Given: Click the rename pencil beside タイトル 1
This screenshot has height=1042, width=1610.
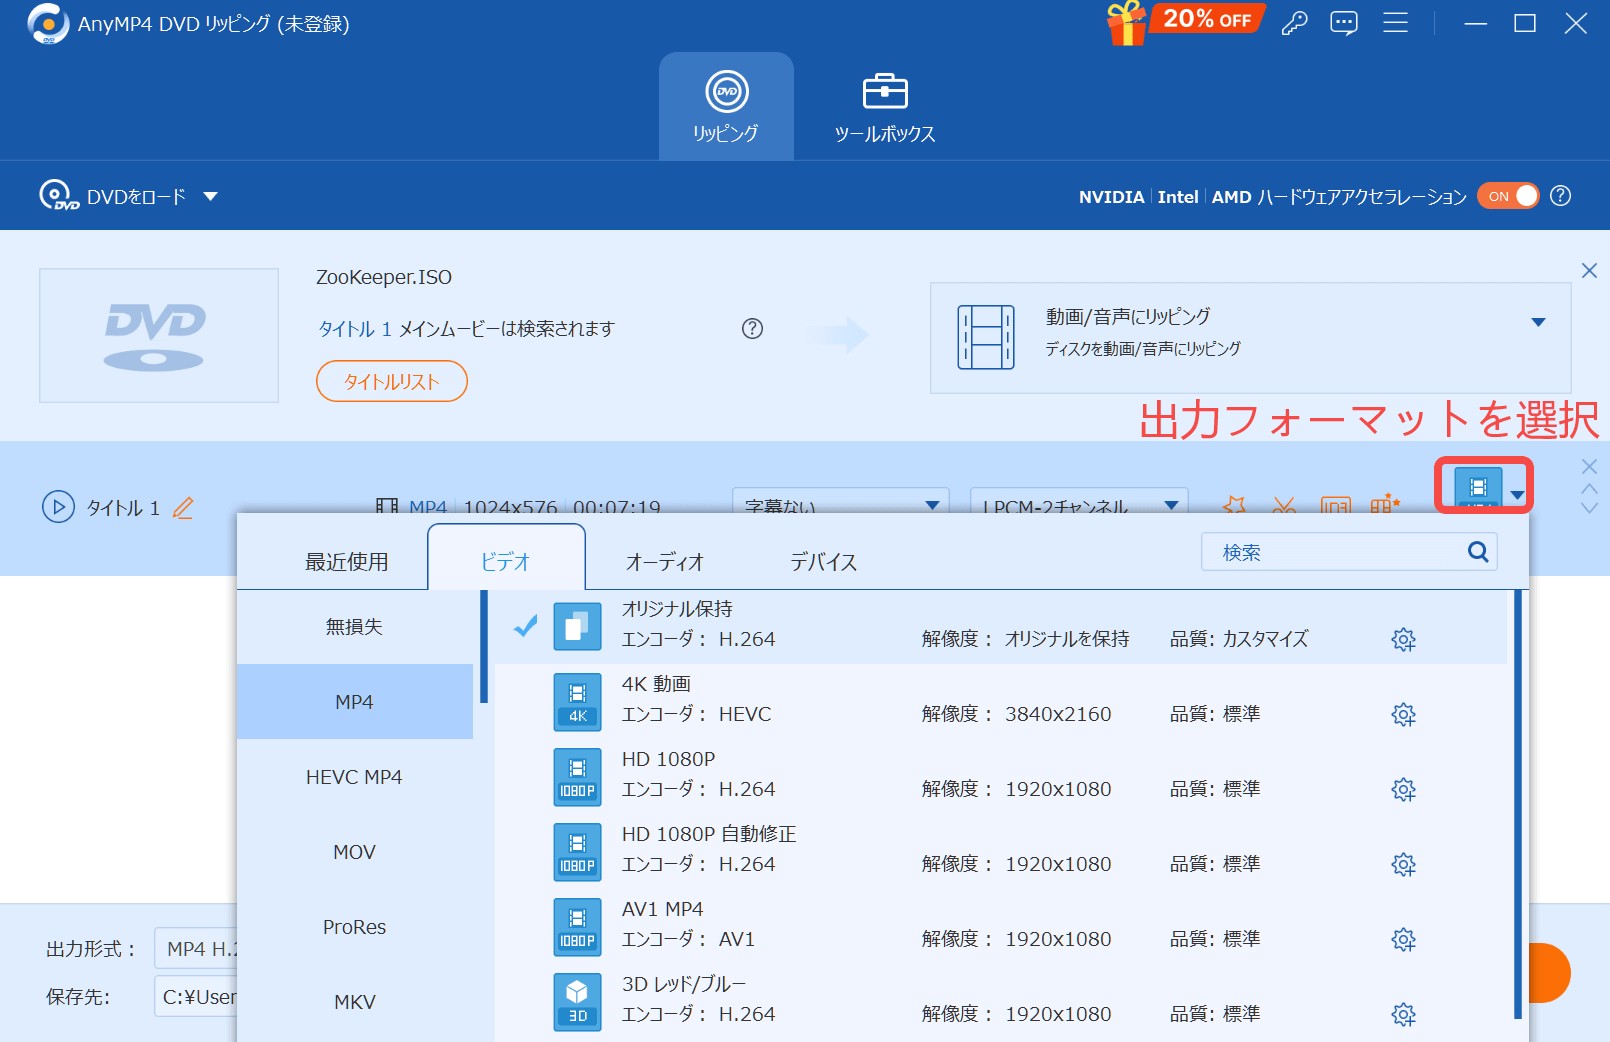Looking at the screenshot, I should point(183,508).
